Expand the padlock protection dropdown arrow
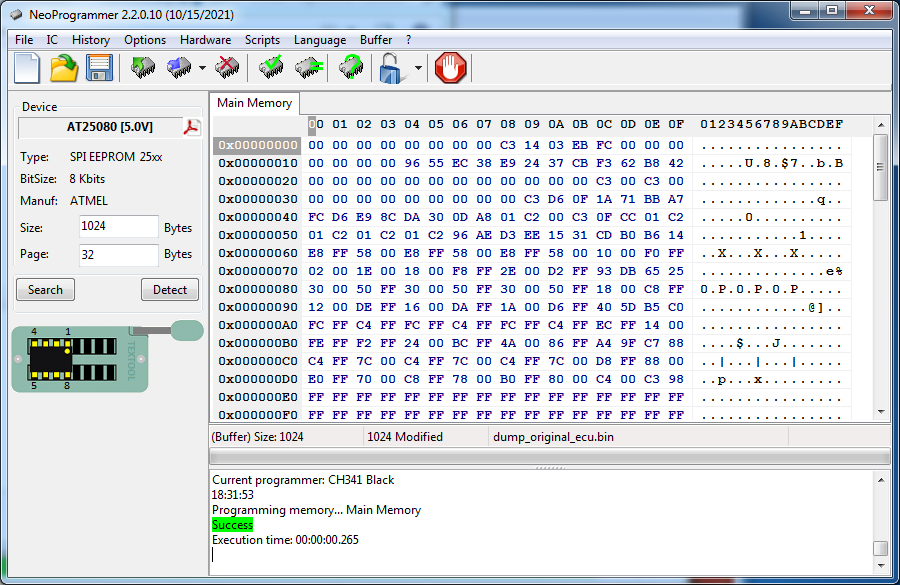The width and height of the screenshot is (900, 585). [x=418, y=69]
